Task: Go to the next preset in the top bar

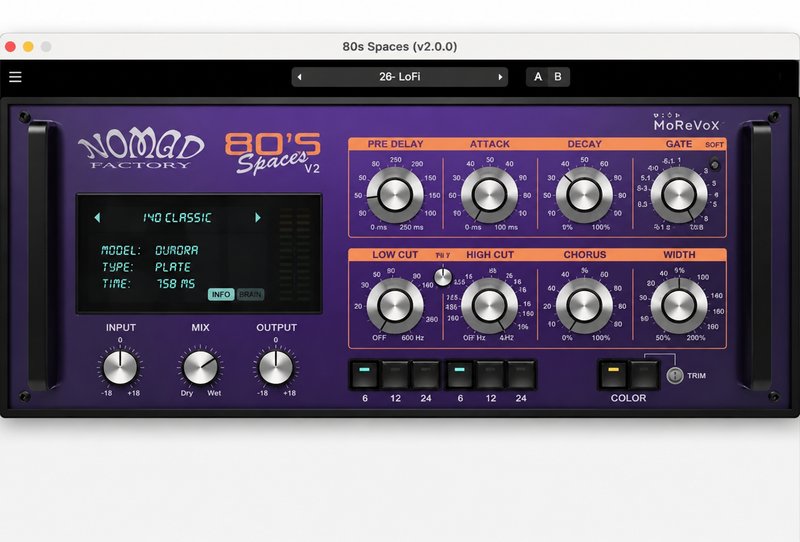Action: pyautogui.click(x=500, y=77)
